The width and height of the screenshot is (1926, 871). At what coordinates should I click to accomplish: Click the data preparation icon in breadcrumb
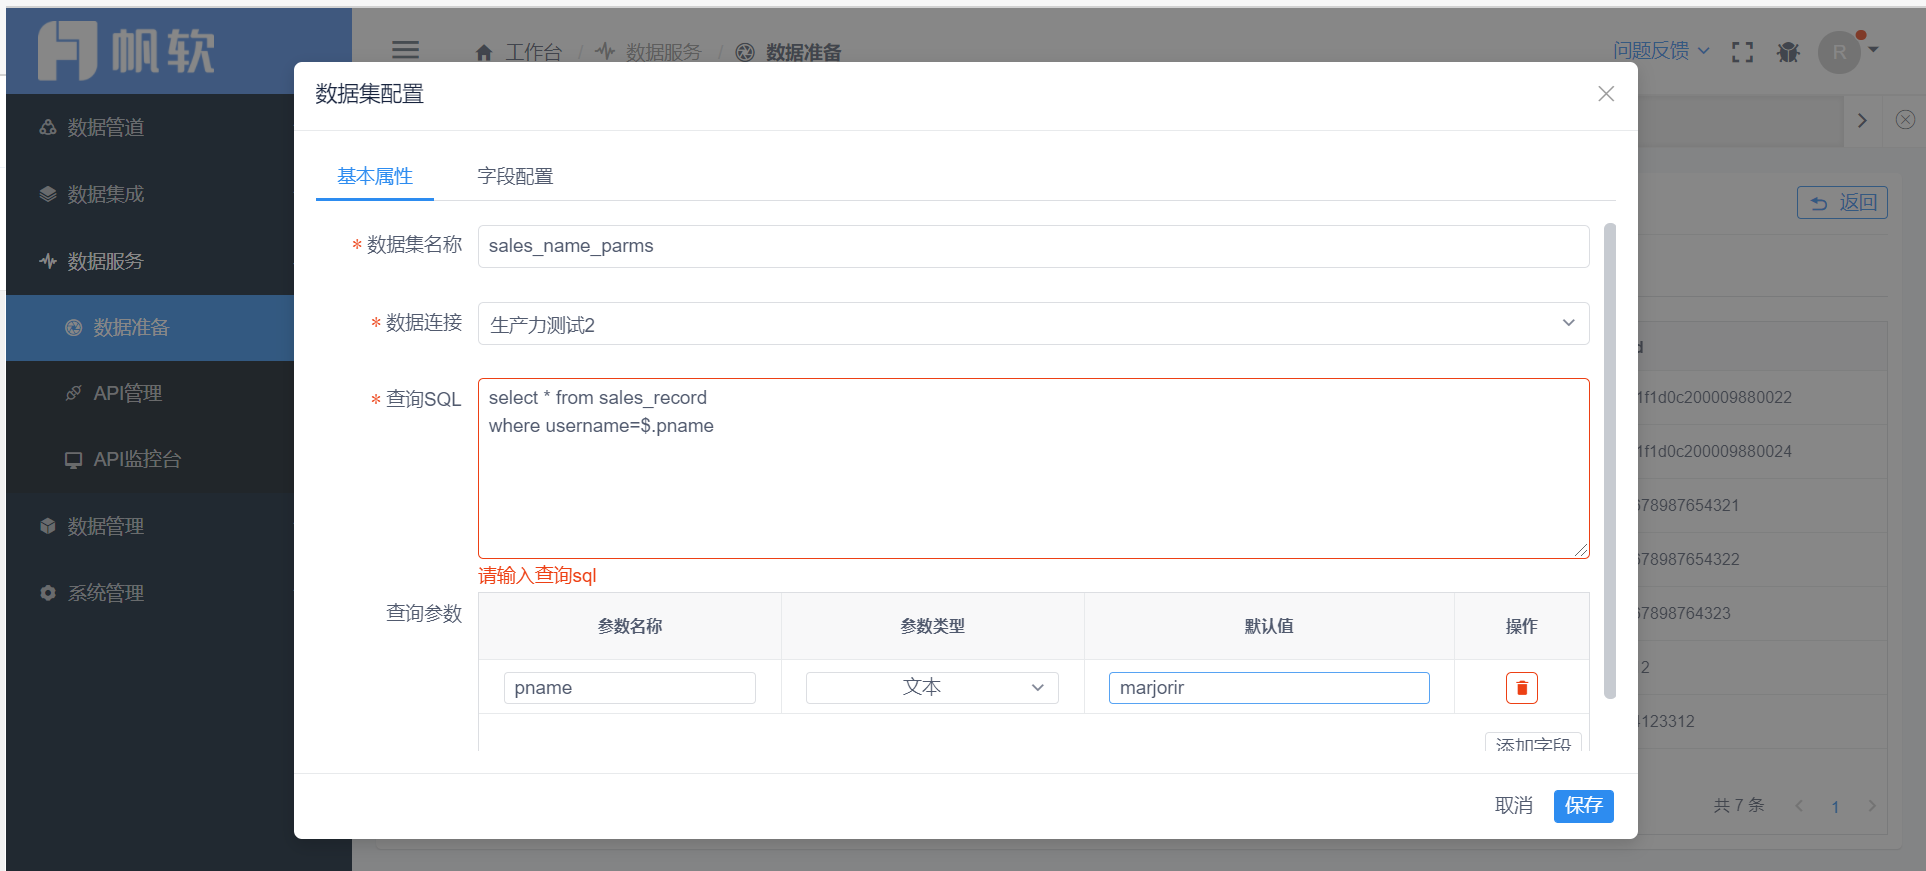click(x=745, y=52)
